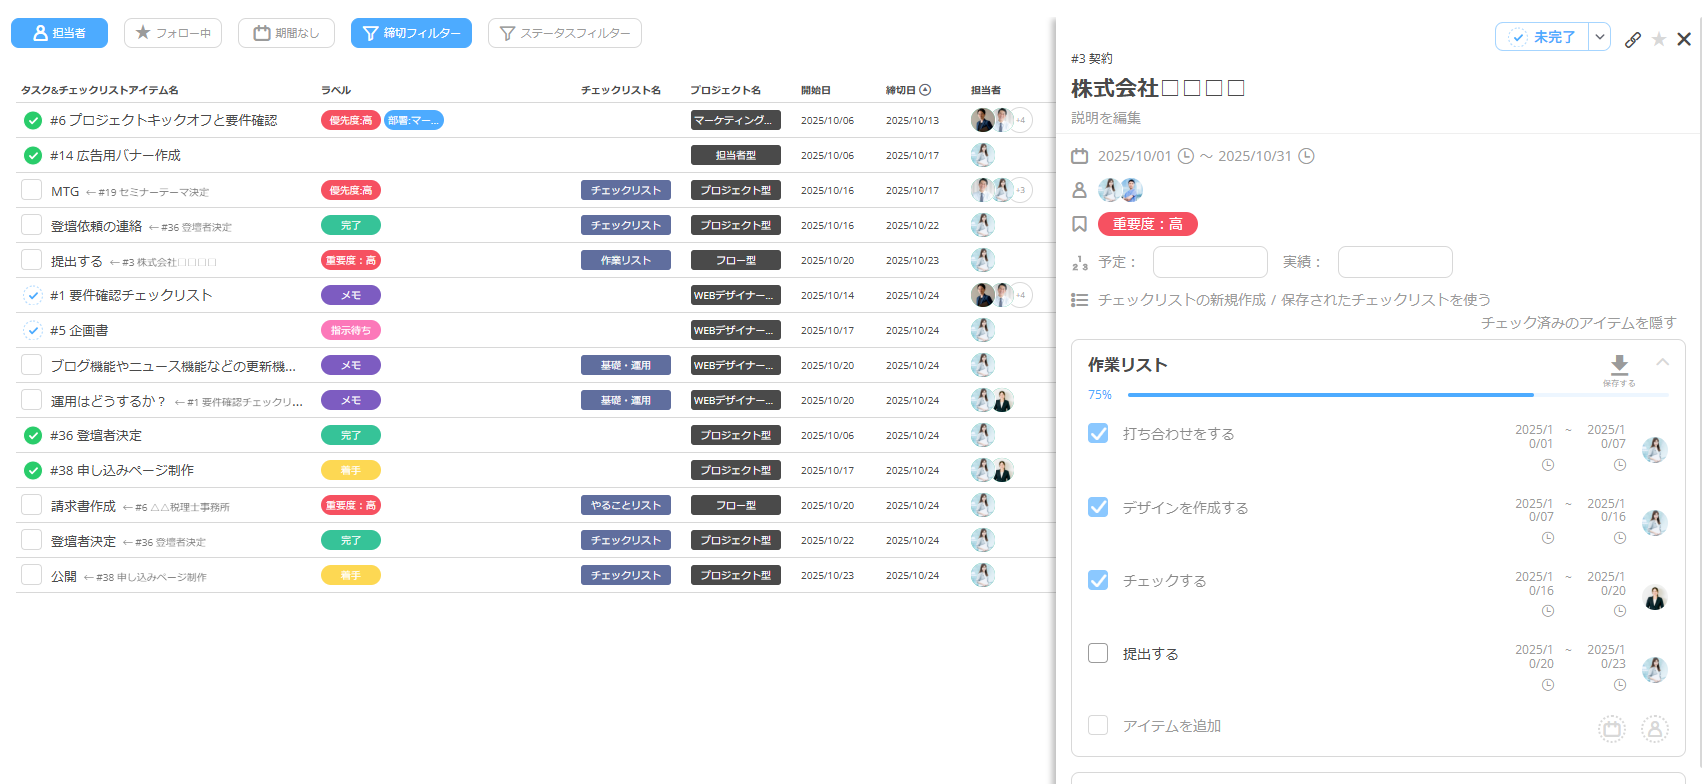Click clock under 2025/10/01 for 打ち合わせをする

(x=1548, y=465)
